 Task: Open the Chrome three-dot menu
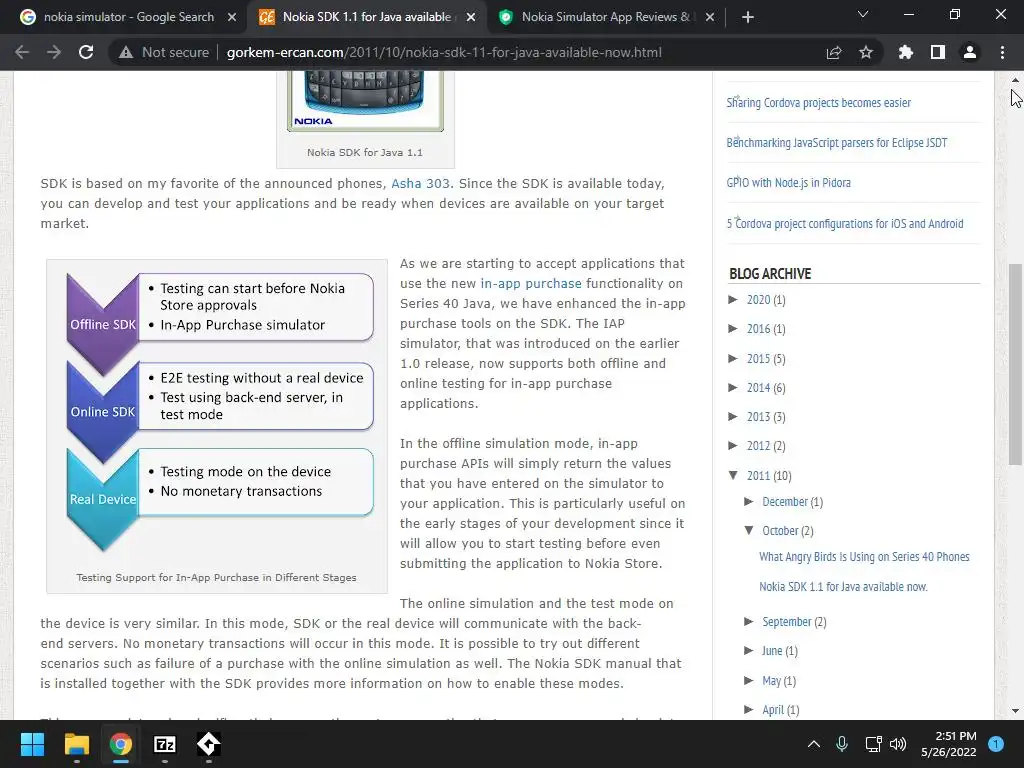pos(1002,52)
